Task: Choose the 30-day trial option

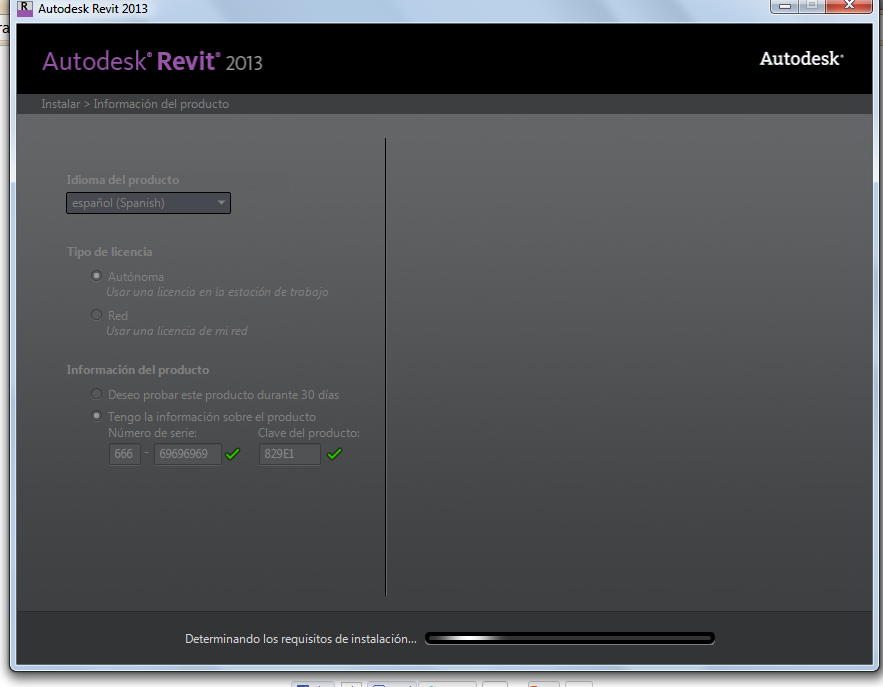Action: coord(96,394)
